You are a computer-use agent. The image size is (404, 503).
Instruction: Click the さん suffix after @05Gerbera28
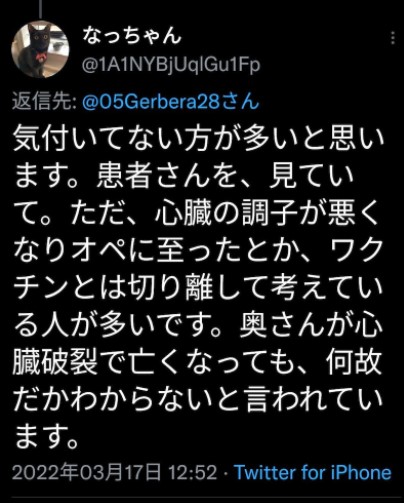tap(238, 101)
